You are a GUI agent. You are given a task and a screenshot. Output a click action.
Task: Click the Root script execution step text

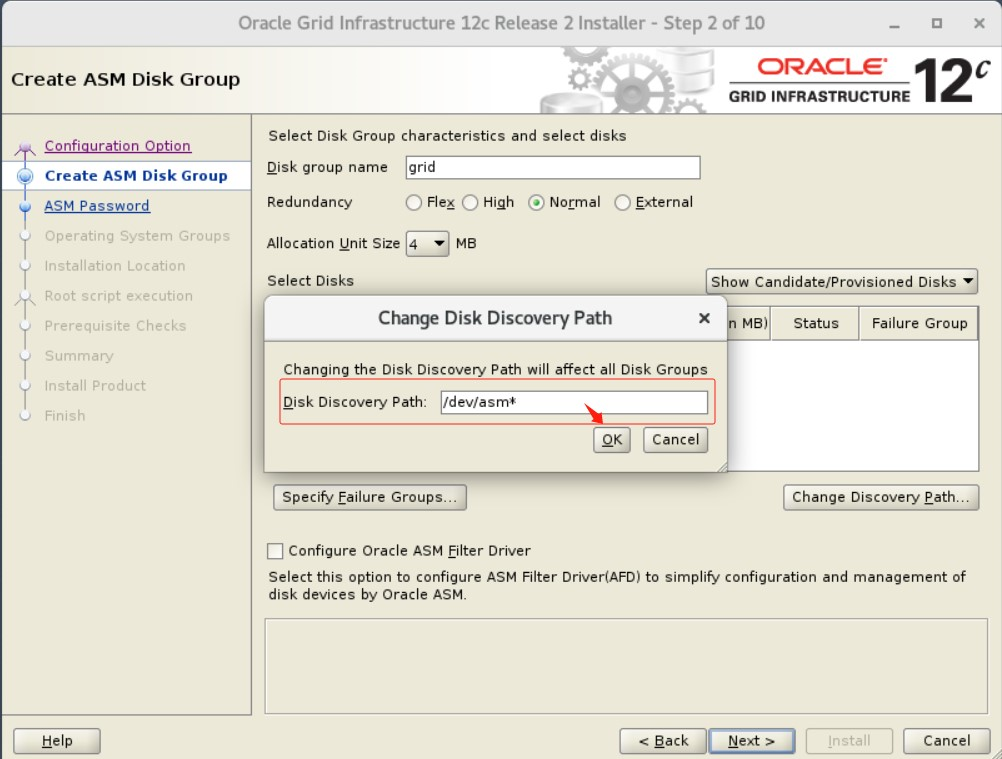click(x=118, y=296)
